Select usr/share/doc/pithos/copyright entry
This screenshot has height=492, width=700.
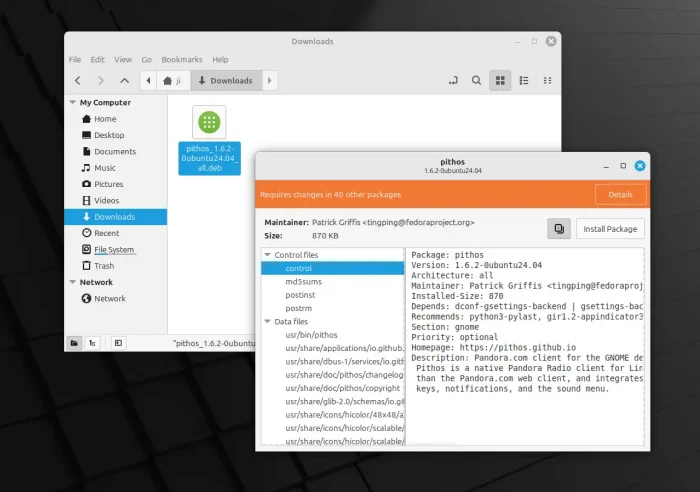(x=333, y=388)
